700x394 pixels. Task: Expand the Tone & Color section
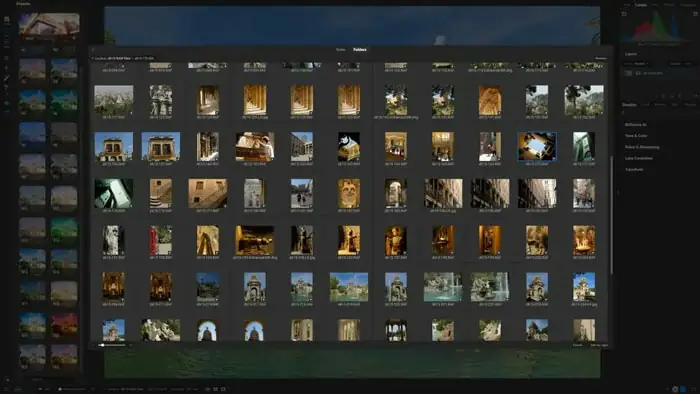click(636, 136)
